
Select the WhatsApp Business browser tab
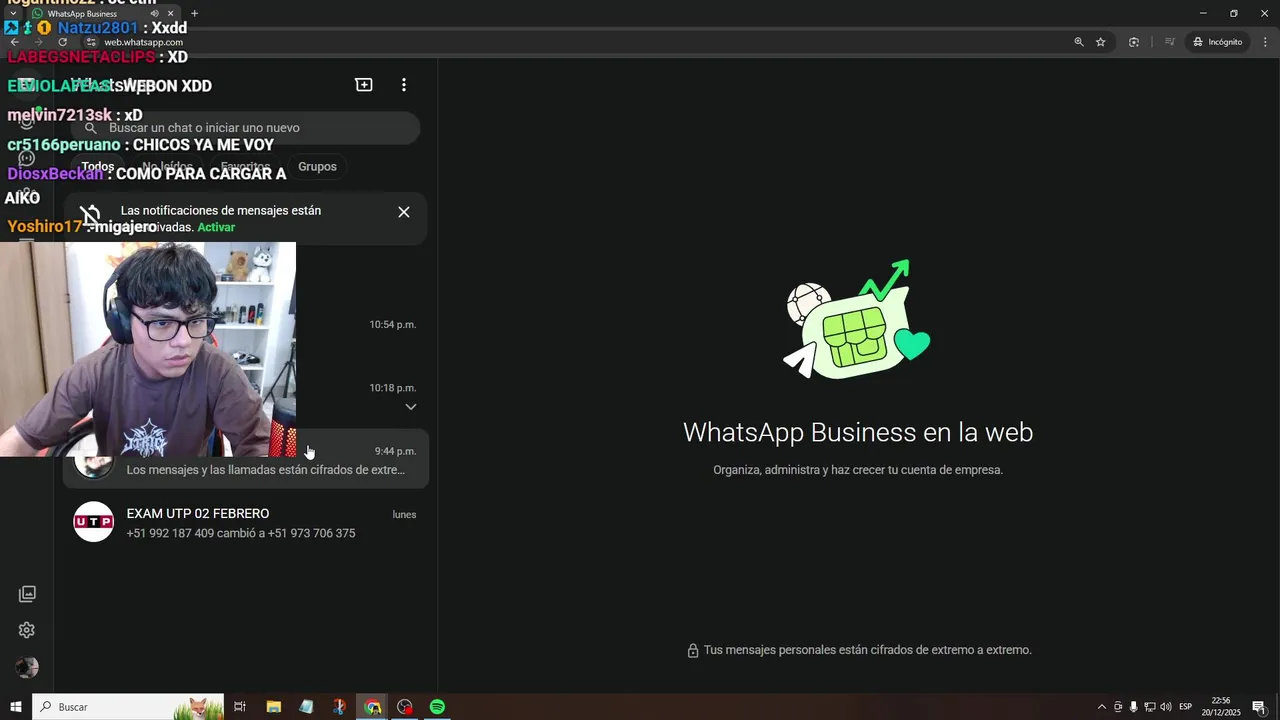point(103,13)
